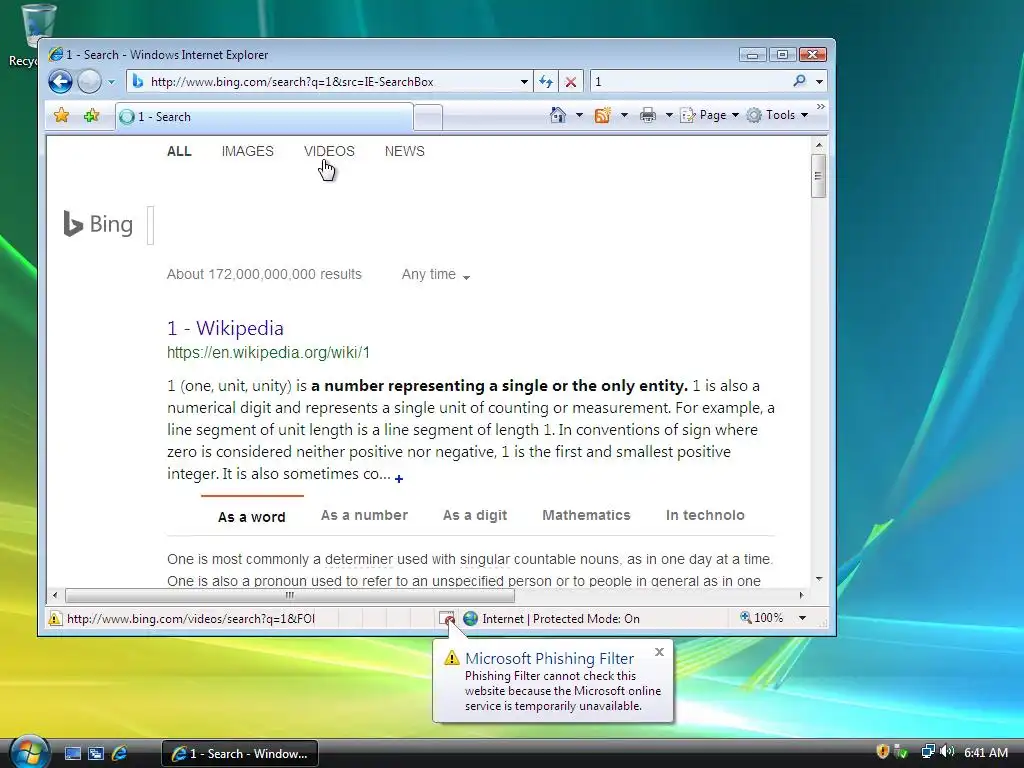Select the 'Mathematics' tab

[586, 515]
